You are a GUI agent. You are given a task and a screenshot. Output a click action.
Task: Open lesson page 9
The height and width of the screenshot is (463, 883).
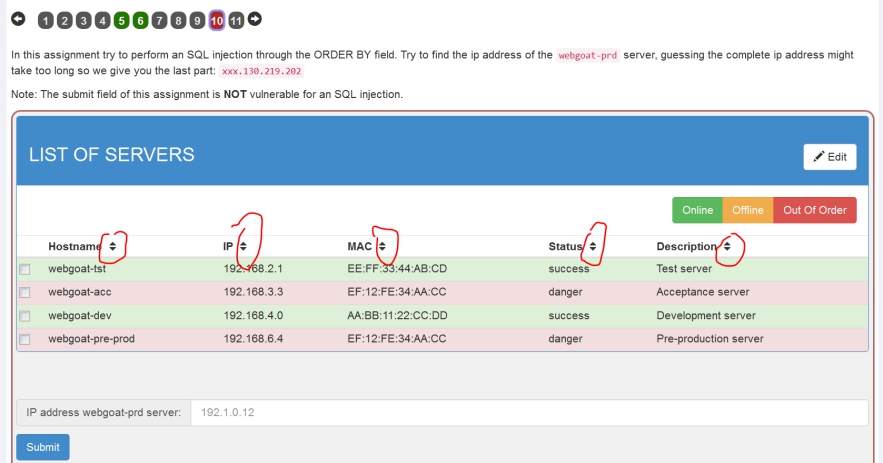(197, 21)
